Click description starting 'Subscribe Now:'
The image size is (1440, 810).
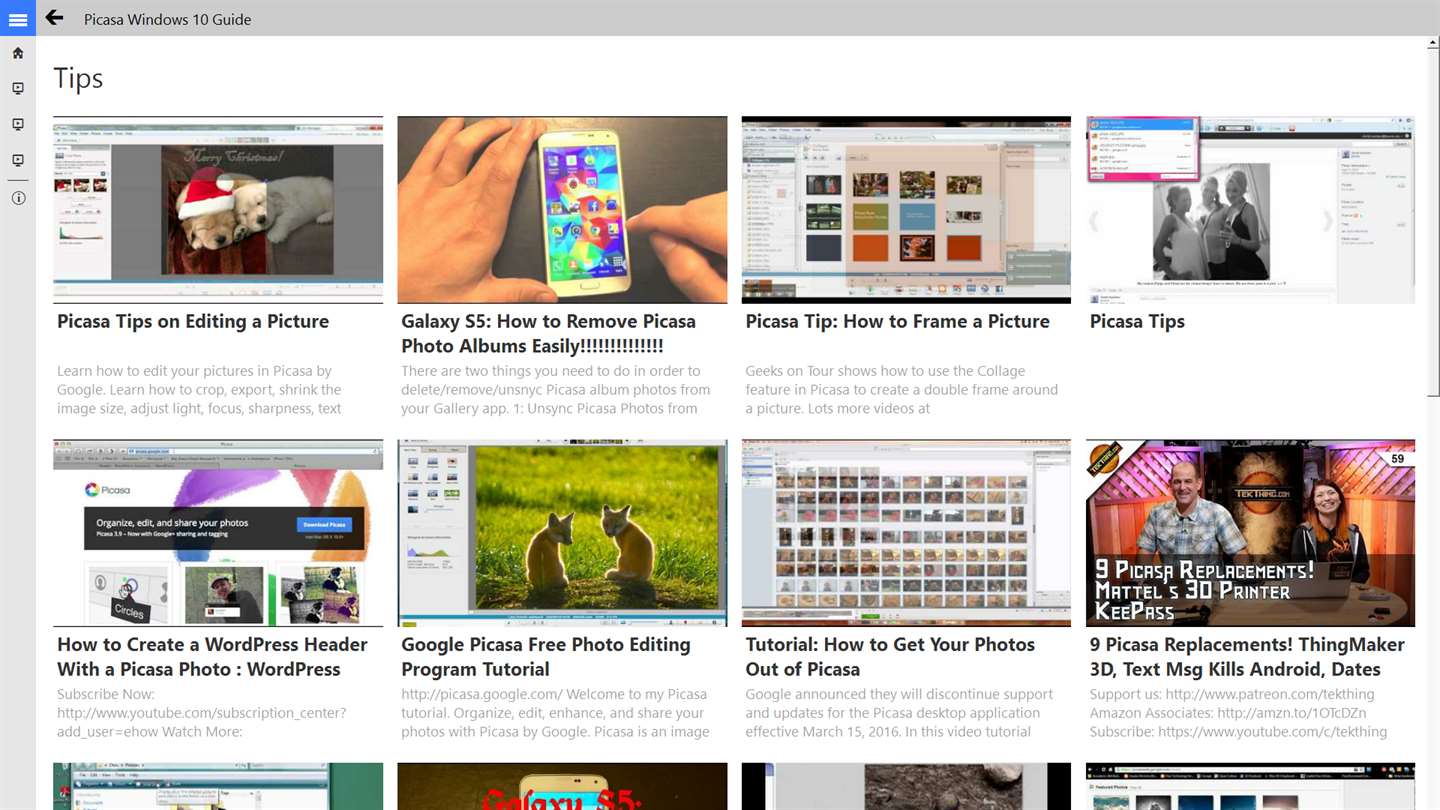(201, 713)
